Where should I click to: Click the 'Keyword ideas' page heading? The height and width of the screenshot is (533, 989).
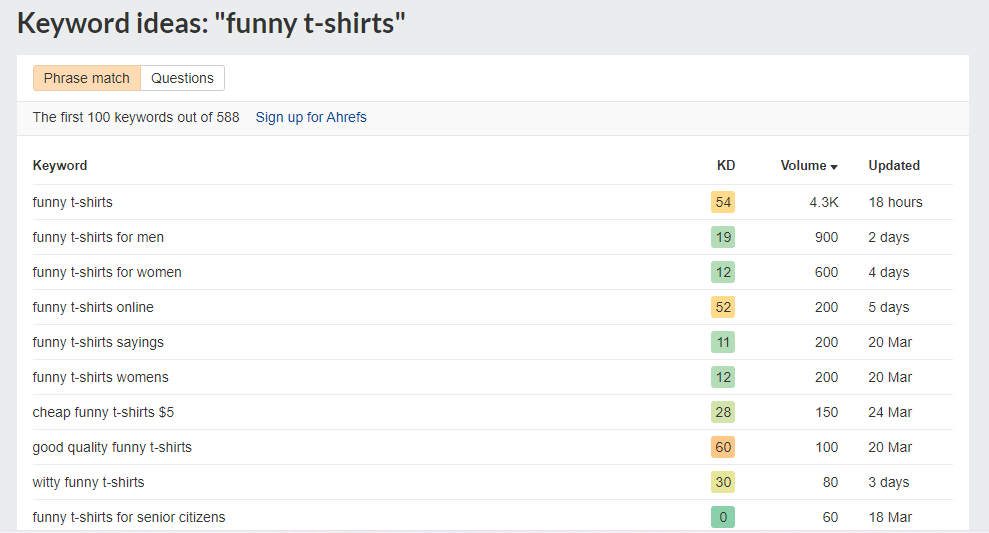[x=211, y=23]
